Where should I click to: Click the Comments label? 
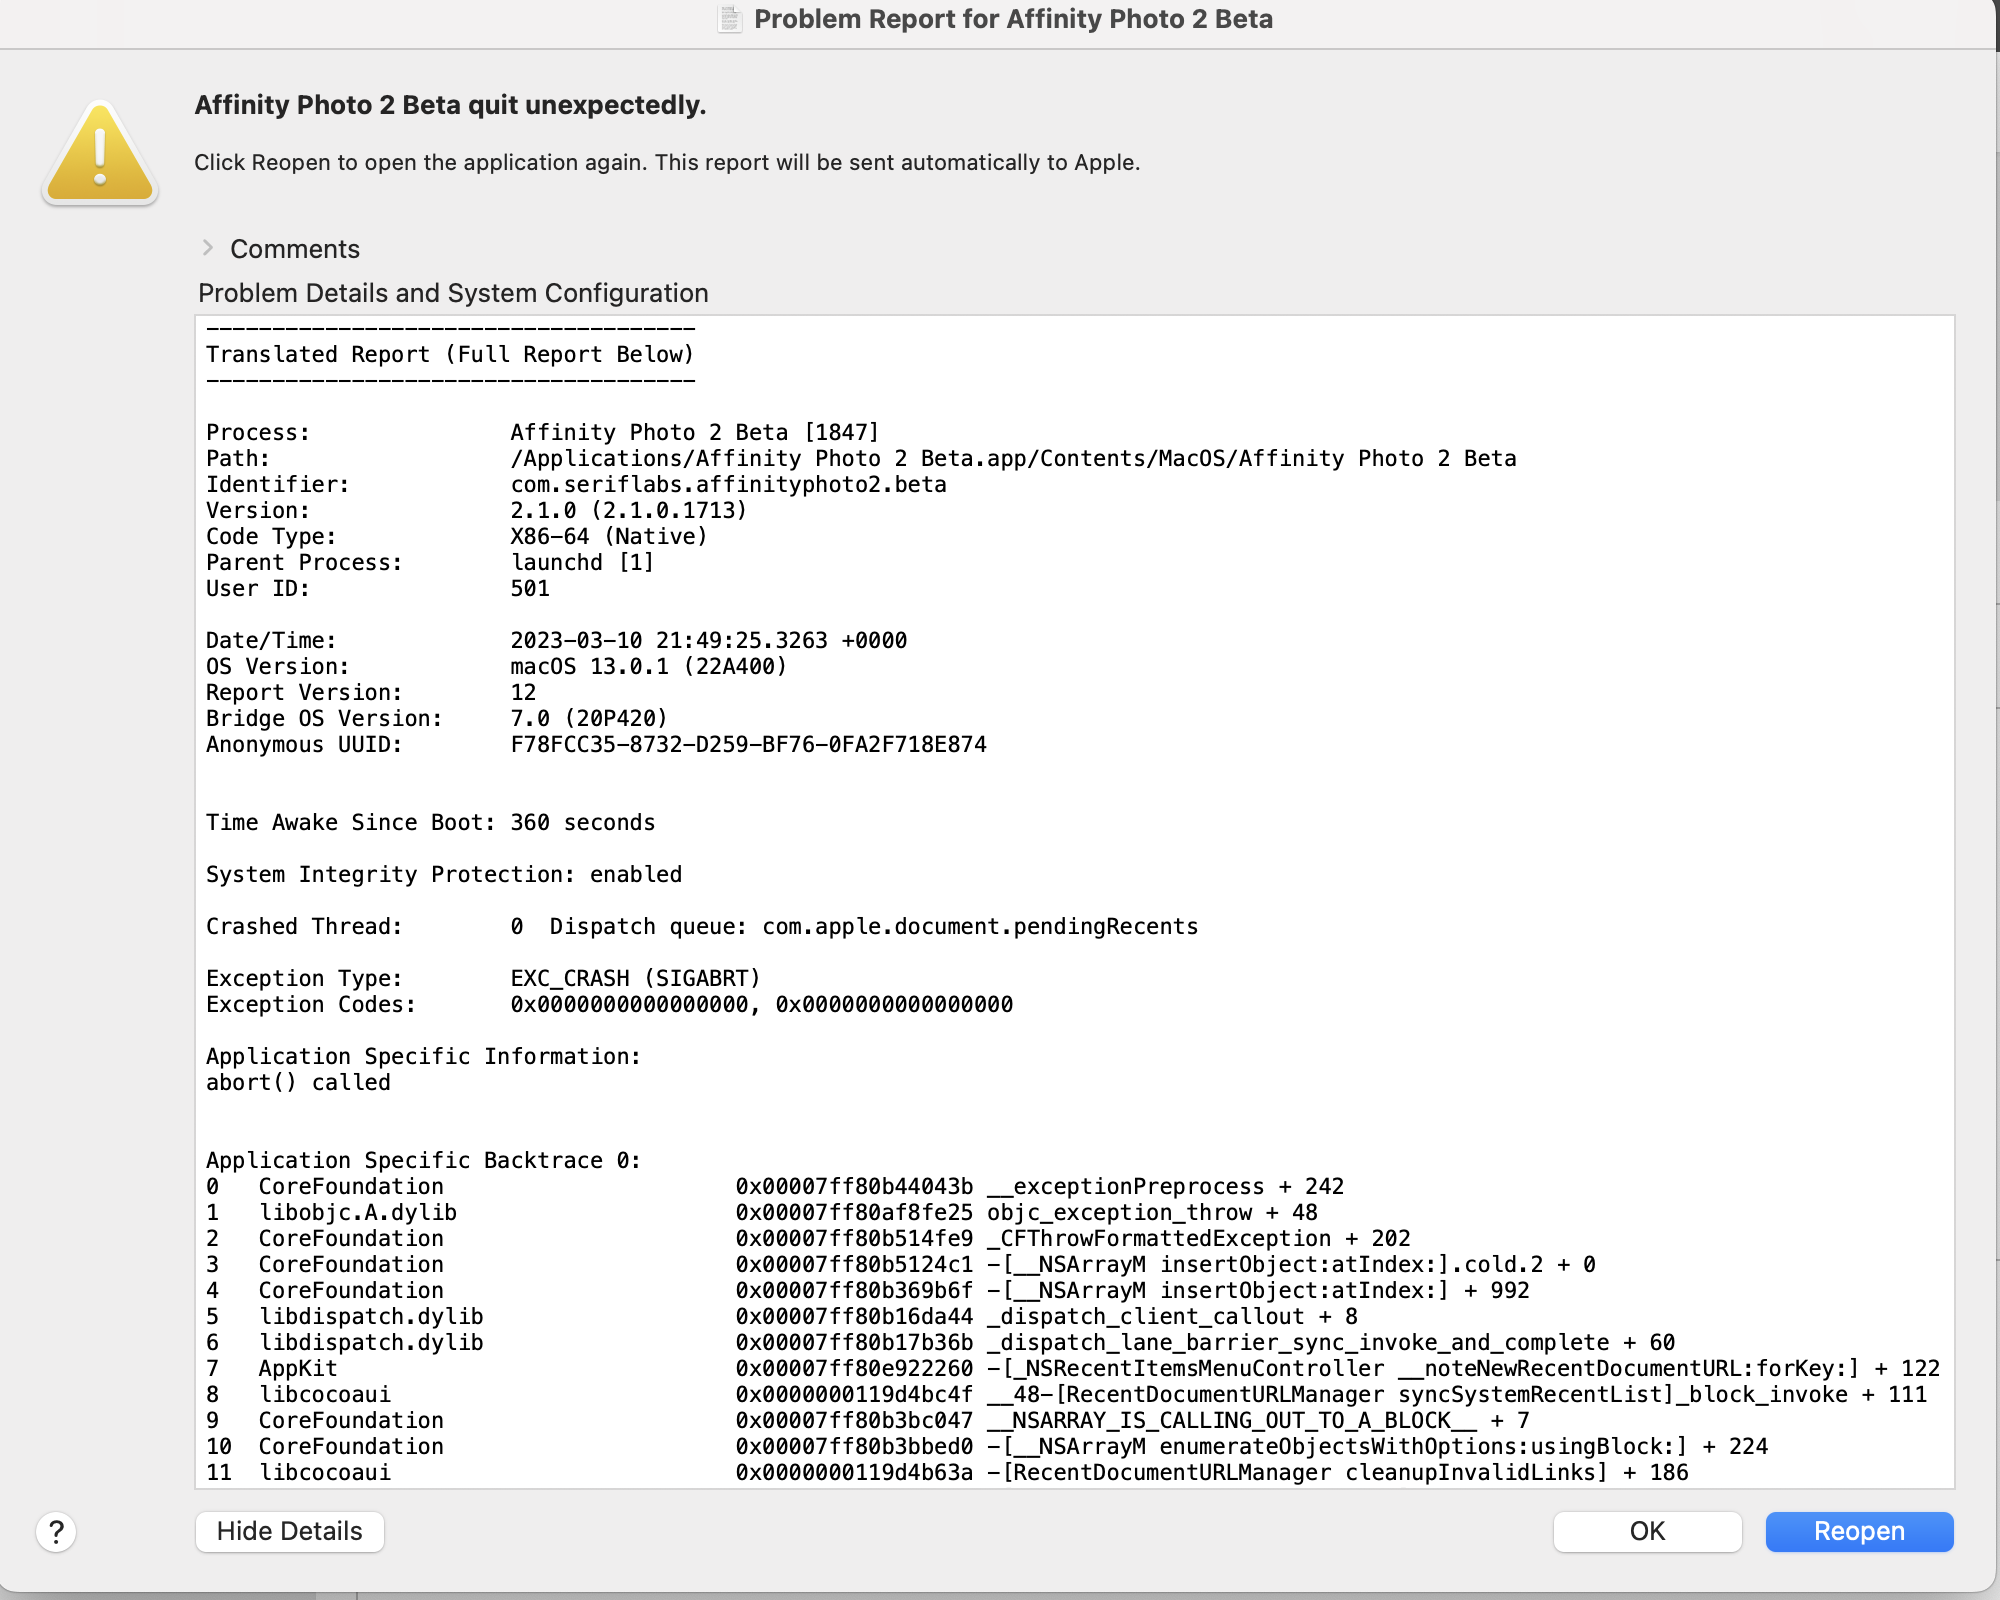click(x=294, y=249)
